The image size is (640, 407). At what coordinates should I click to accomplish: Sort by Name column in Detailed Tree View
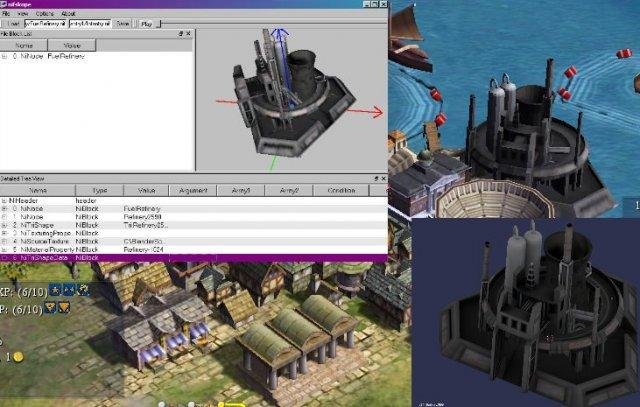coord(38,190)
